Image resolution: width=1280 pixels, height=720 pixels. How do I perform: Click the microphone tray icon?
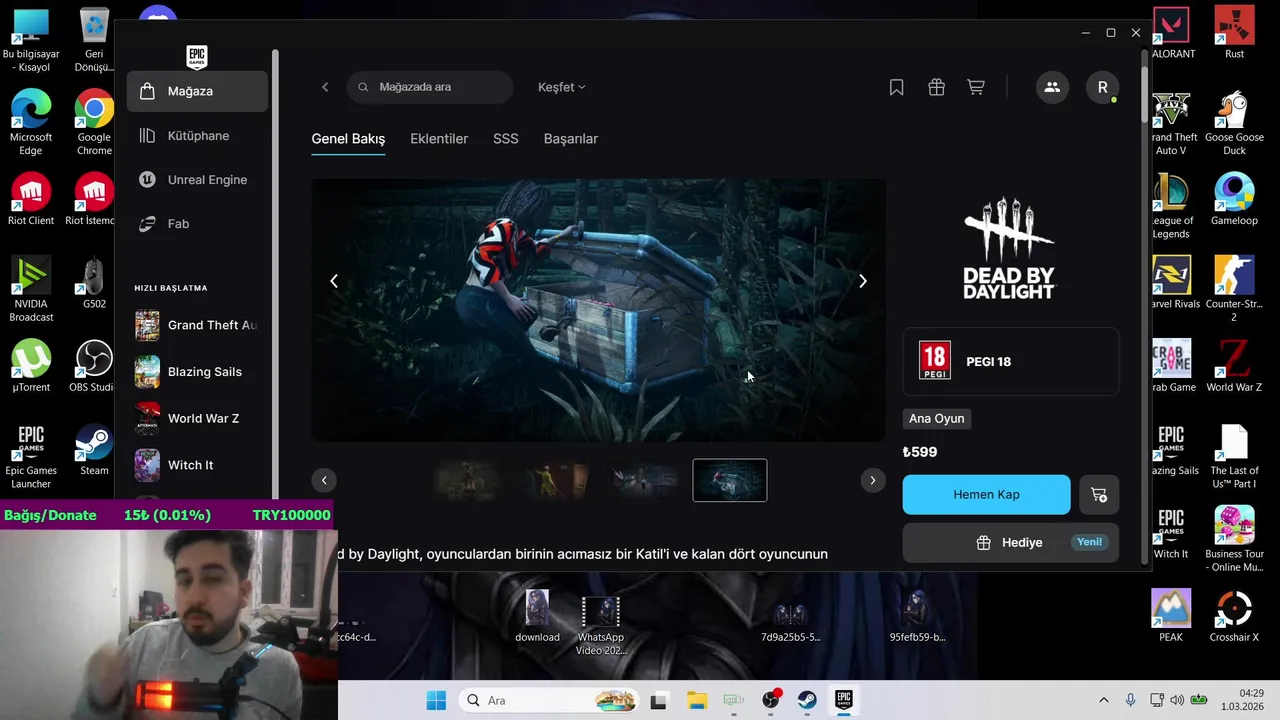tap(1131, 700)
